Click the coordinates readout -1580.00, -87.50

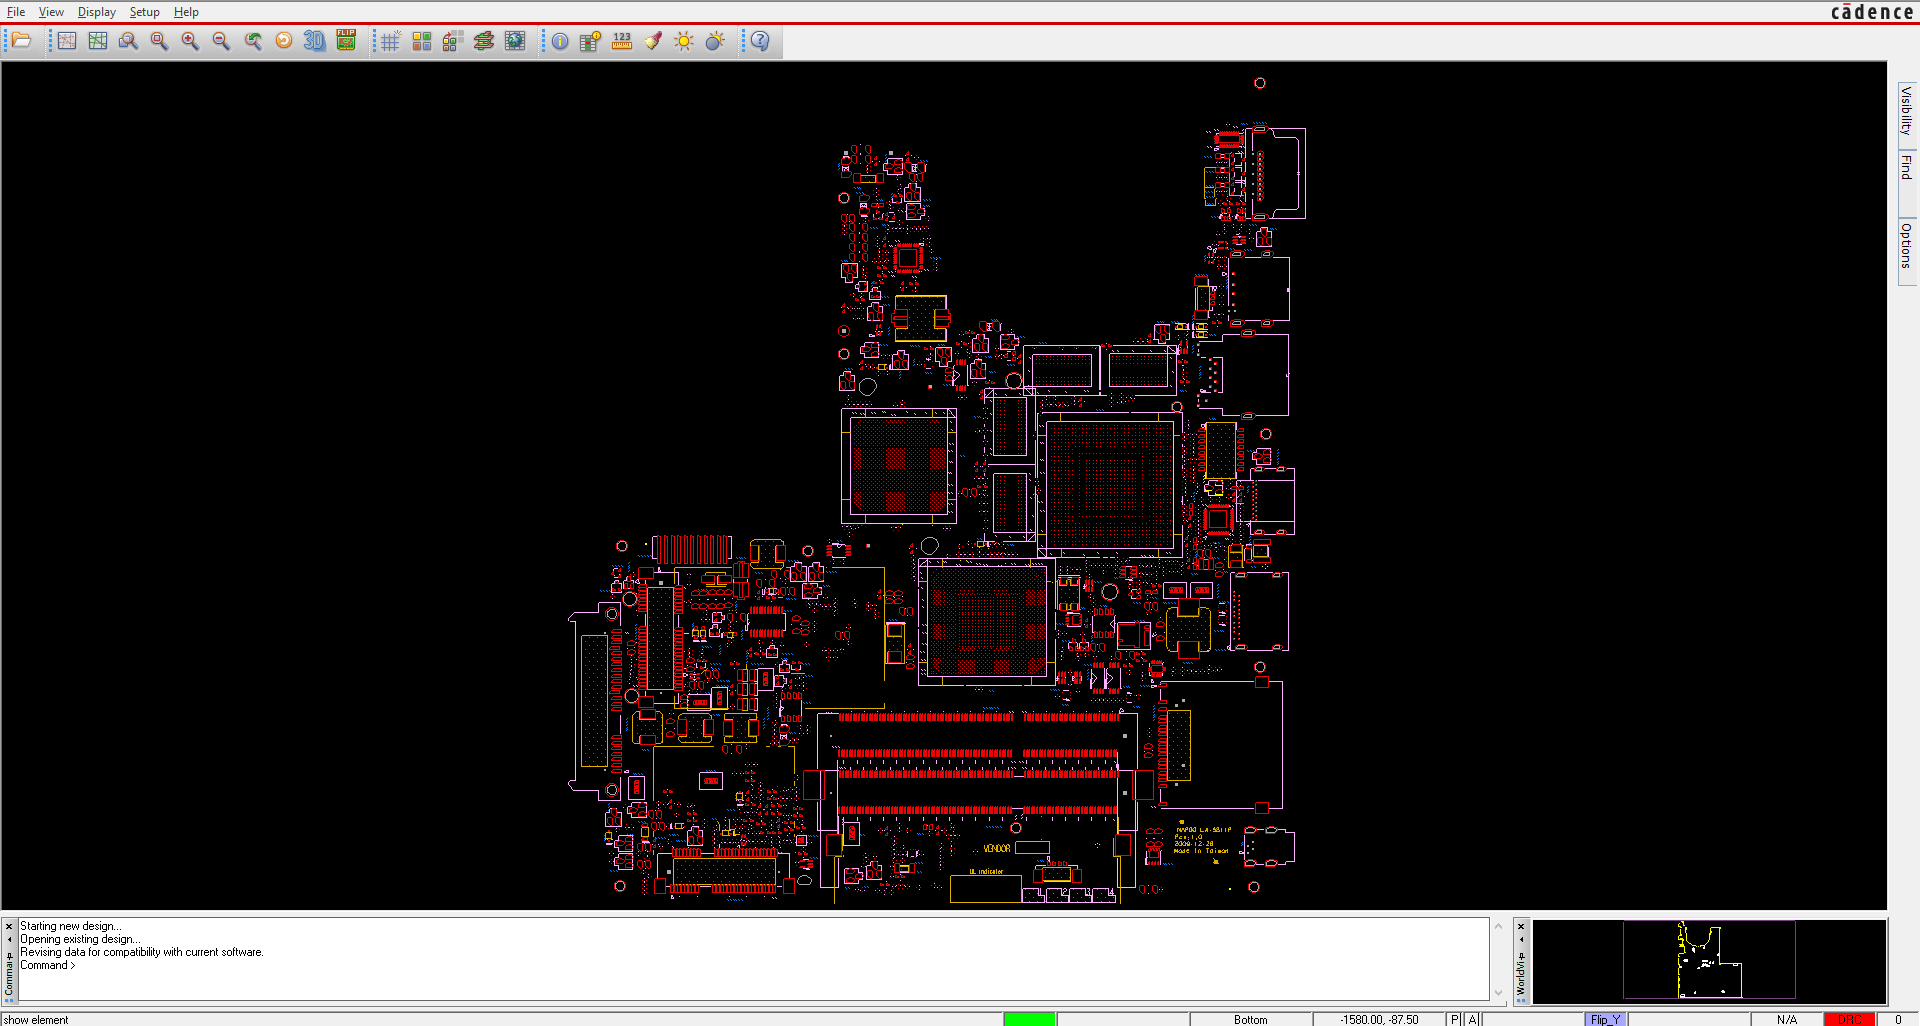tap(1380, 1019)
